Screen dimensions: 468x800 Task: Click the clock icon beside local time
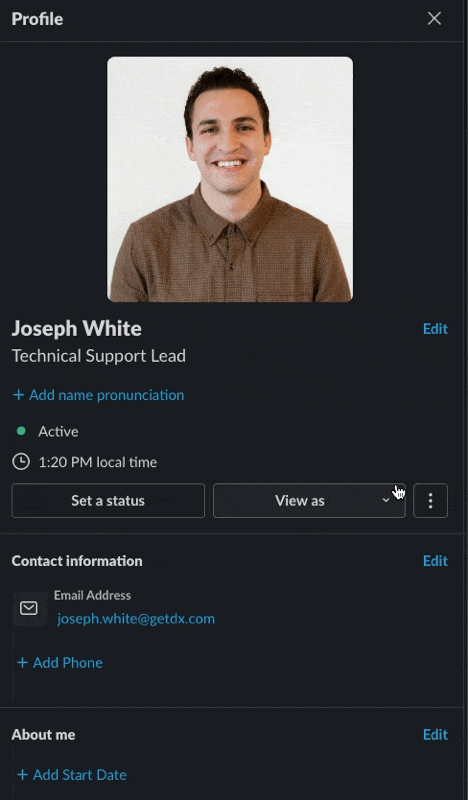click(20, 462)
